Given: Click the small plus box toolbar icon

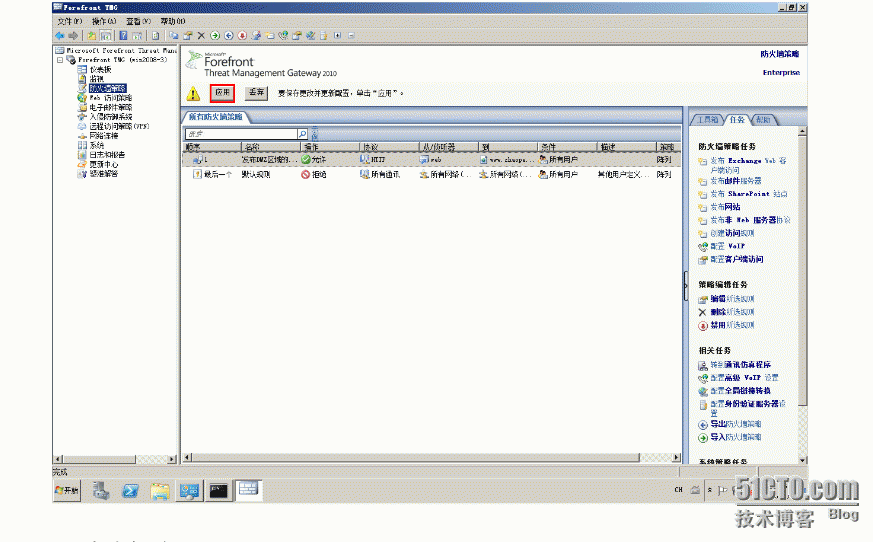Looking at the screenshot, I should [337, 35].
